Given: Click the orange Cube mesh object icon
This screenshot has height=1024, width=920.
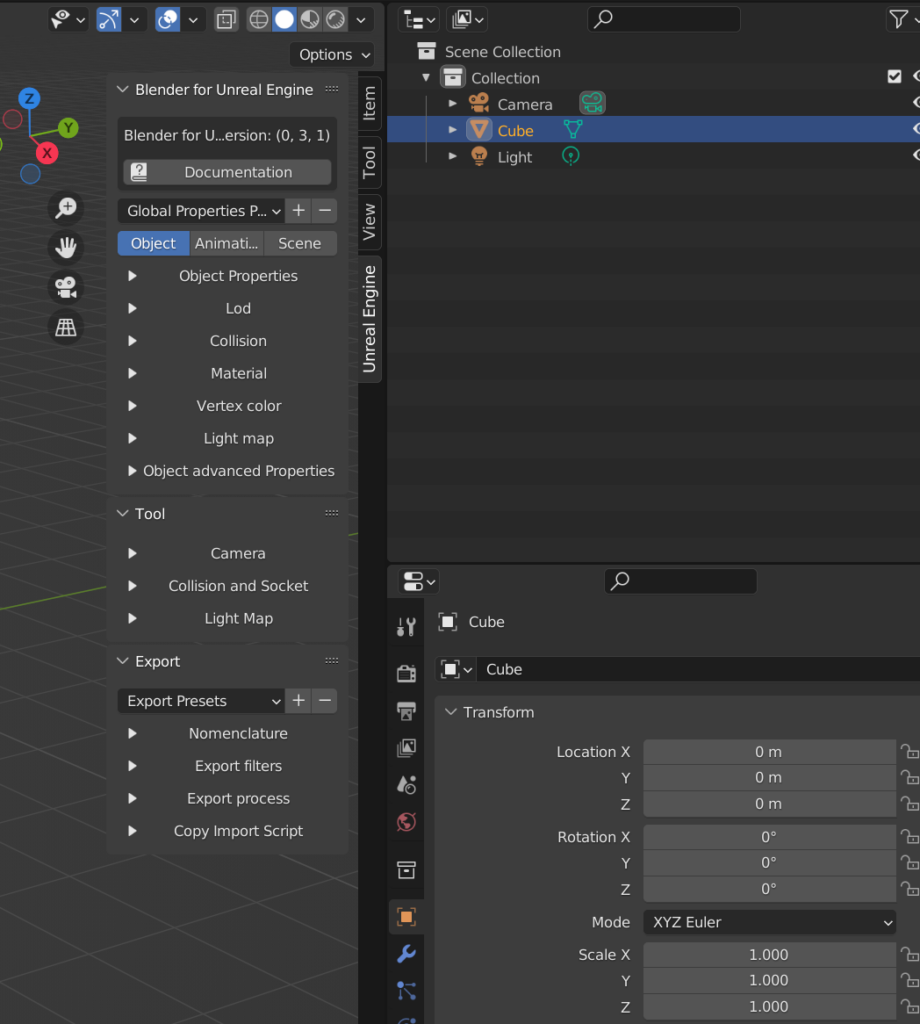Looking at the screenshot, I should [x=479, y=130].
